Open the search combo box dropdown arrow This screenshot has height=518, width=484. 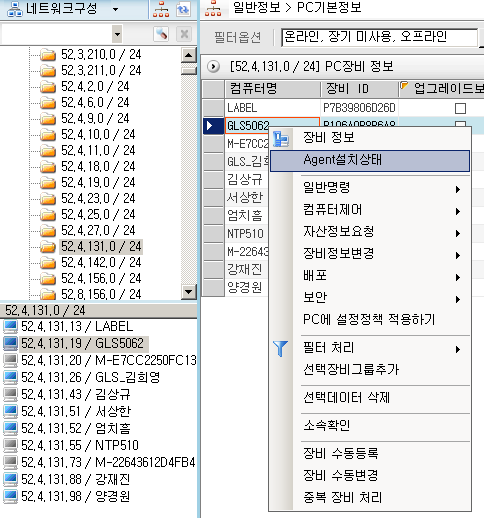tap(117, 34)
